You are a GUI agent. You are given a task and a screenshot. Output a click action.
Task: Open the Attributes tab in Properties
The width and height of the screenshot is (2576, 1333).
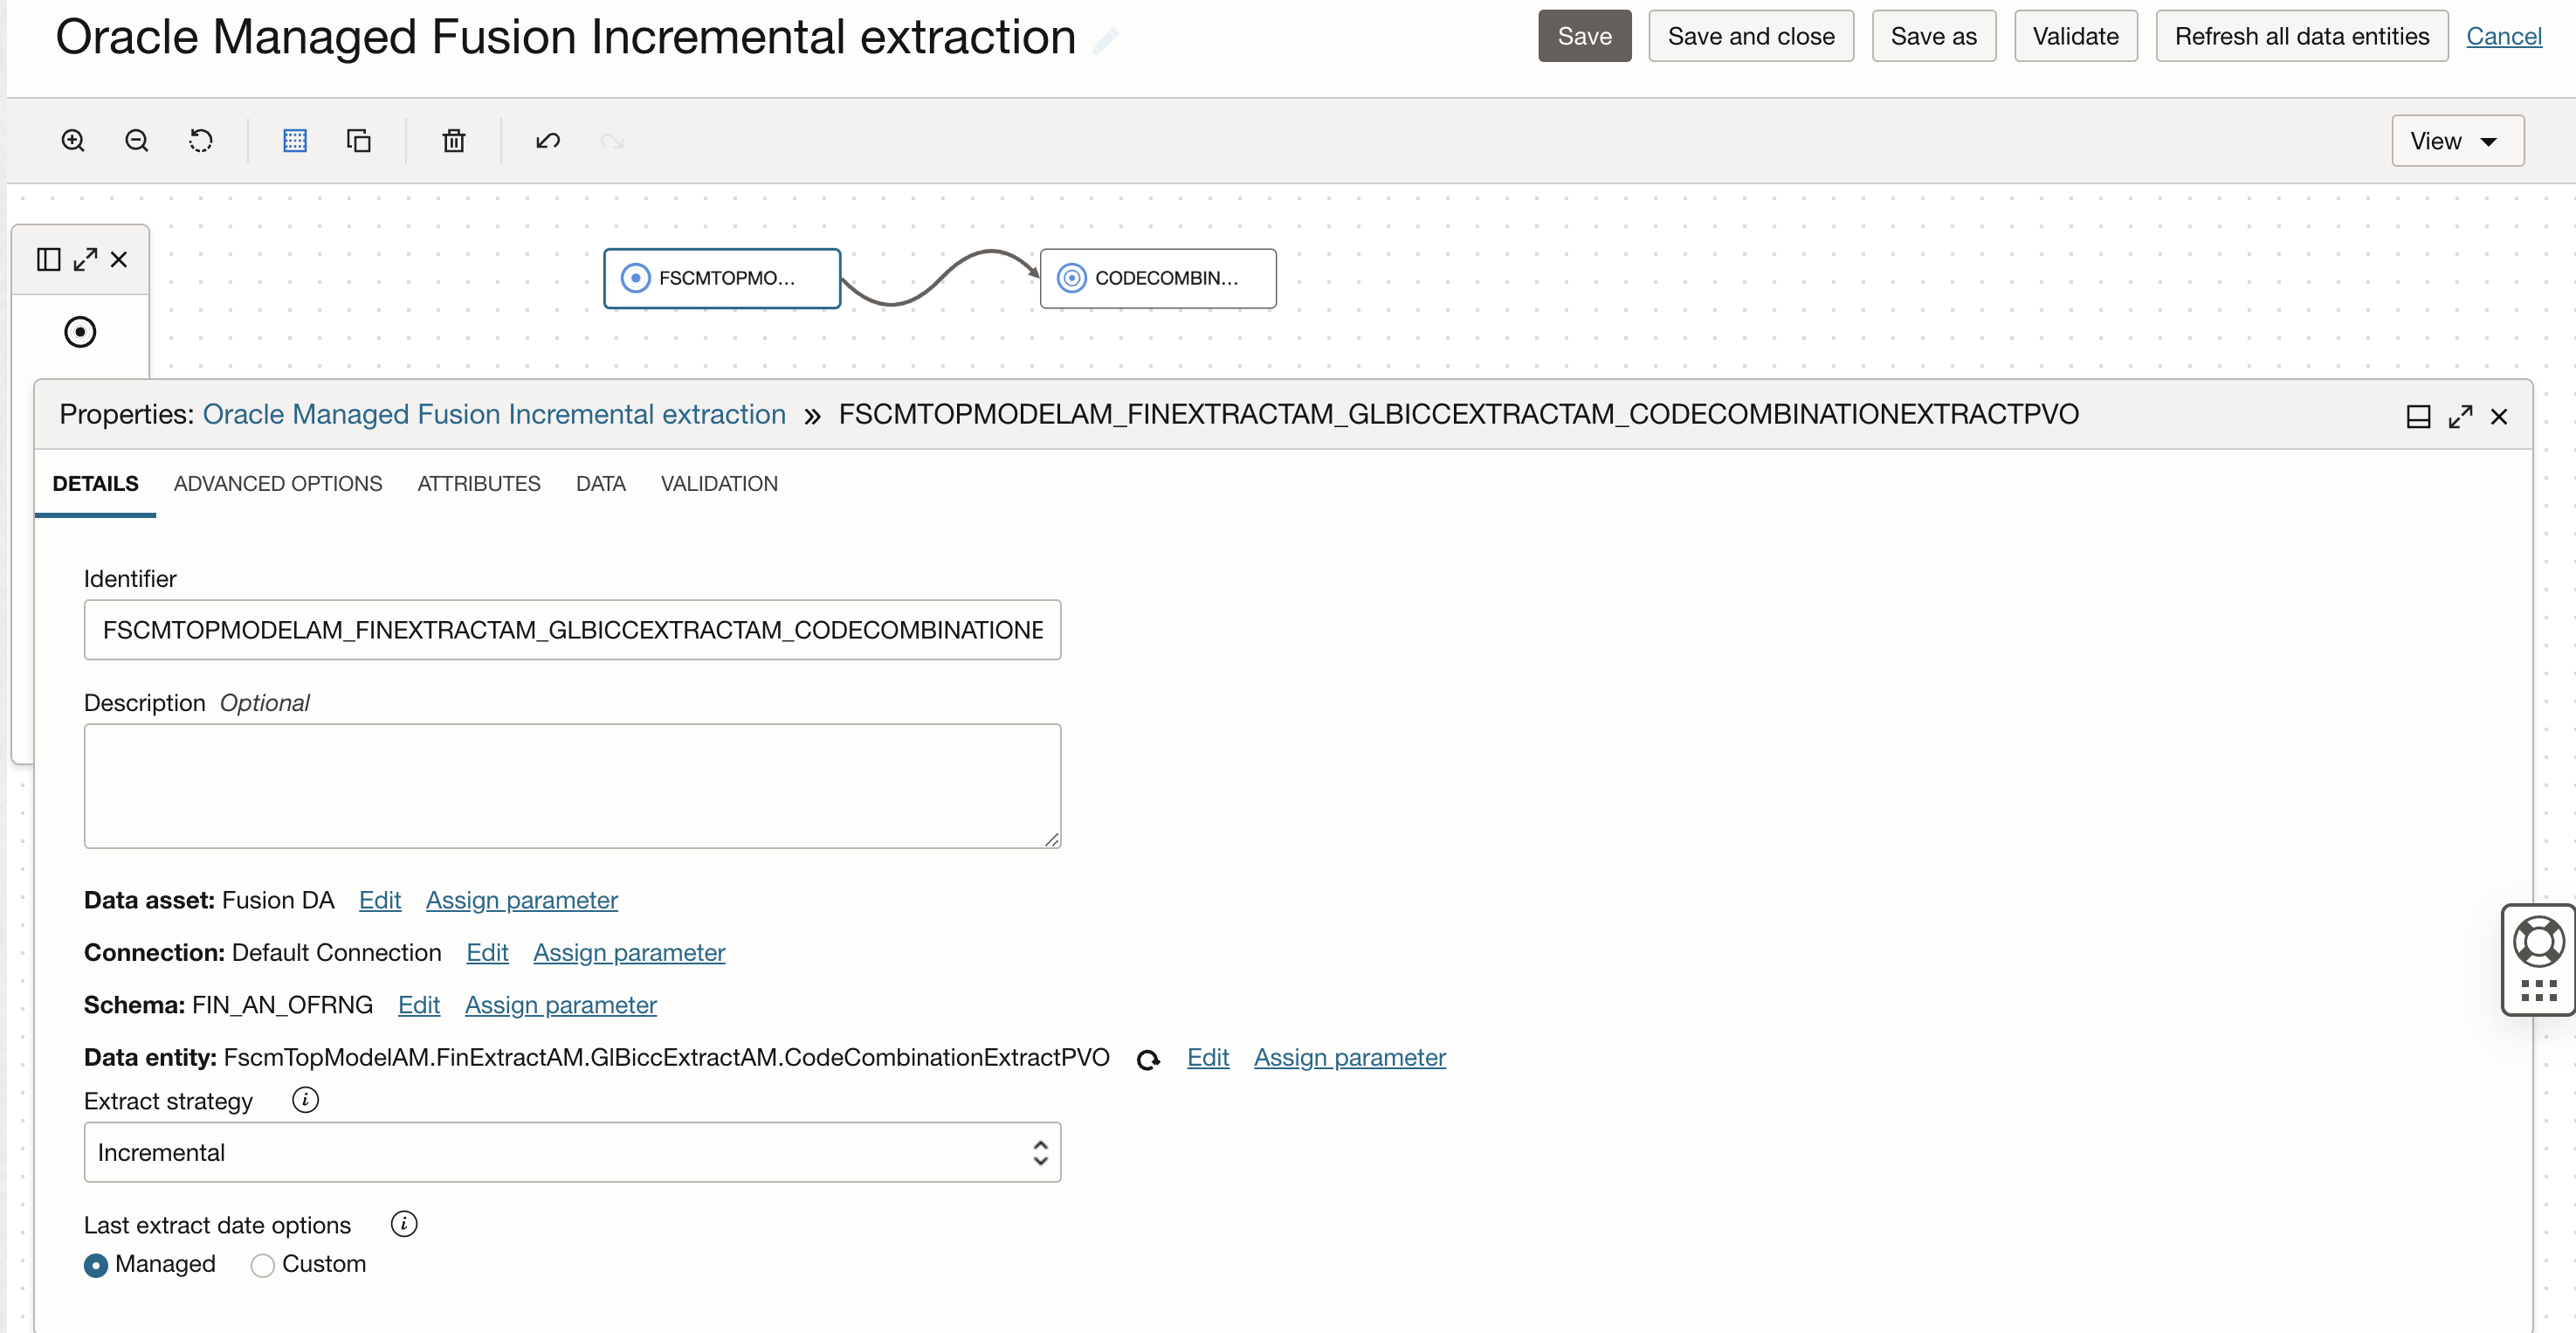tap(478, 483)
